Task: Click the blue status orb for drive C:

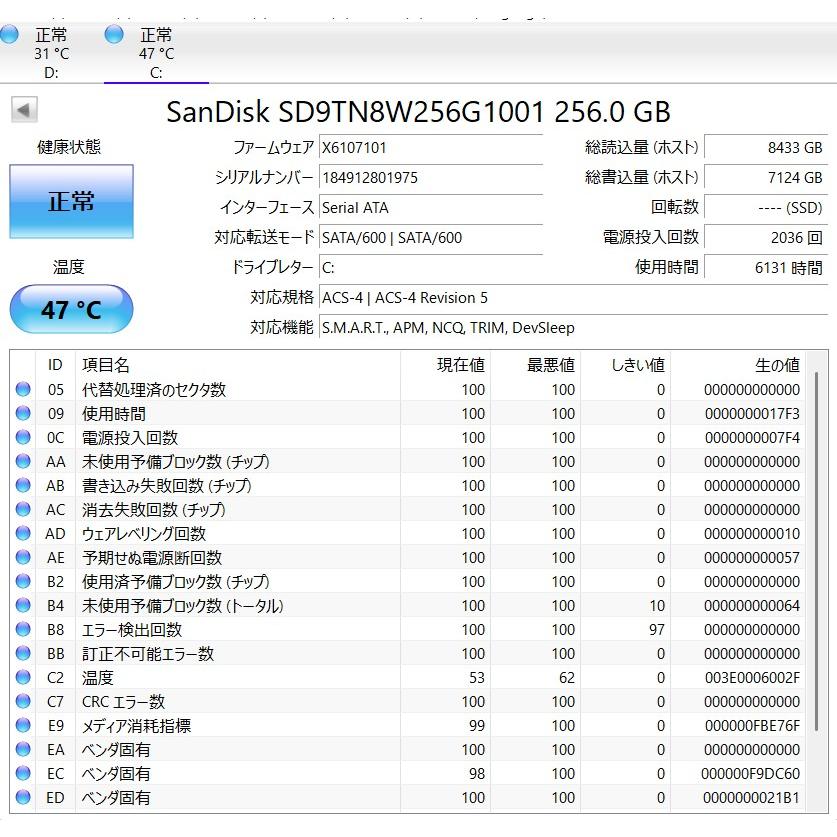Action: (114, 35)
